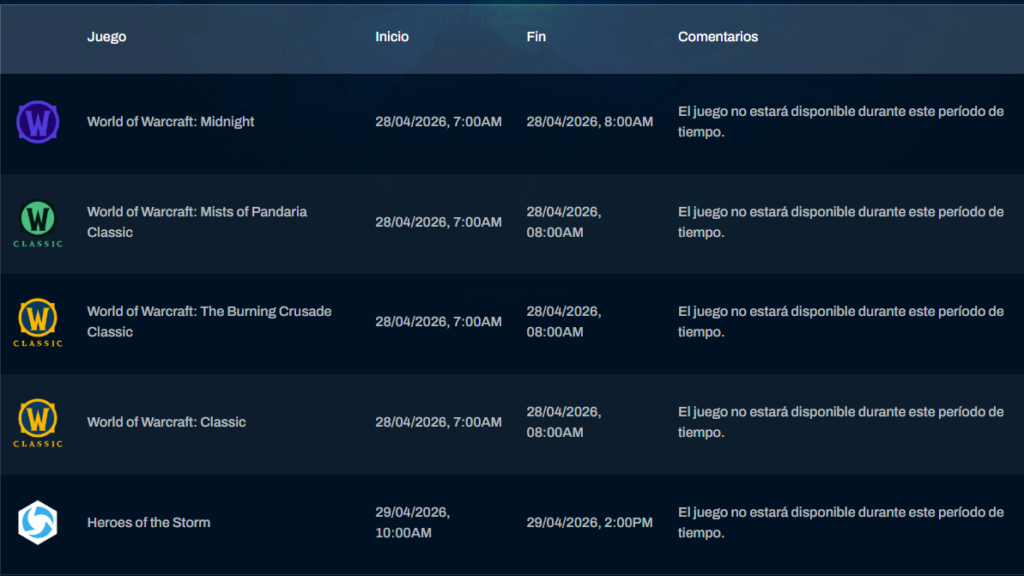Click Heroes of the Storm end time 2:00PM
The height and width of the screenshot is (576, 1024).
[x=589, y=522]
